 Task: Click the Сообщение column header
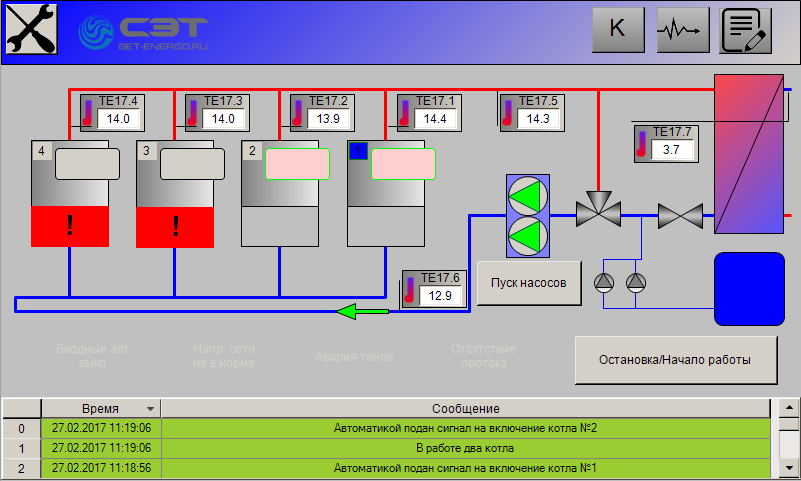coord(466,409)
